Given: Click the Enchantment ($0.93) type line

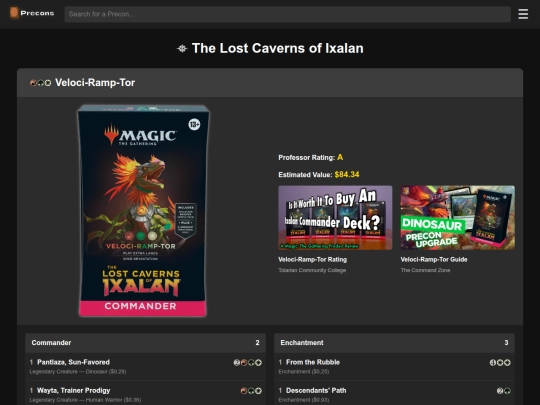Looking at the screenshot, I should [304, 400].
